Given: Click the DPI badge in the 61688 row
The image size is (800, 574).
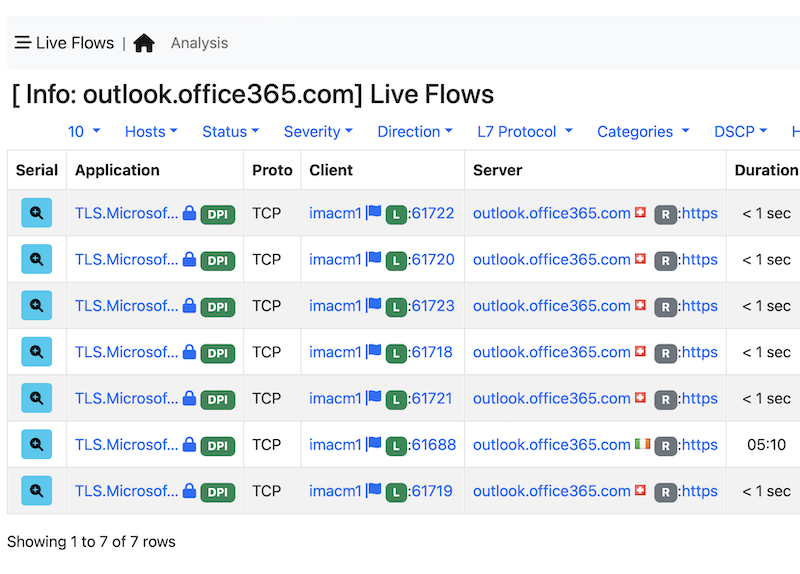Looking at the screenshot, I should click(x=218, y=446).
